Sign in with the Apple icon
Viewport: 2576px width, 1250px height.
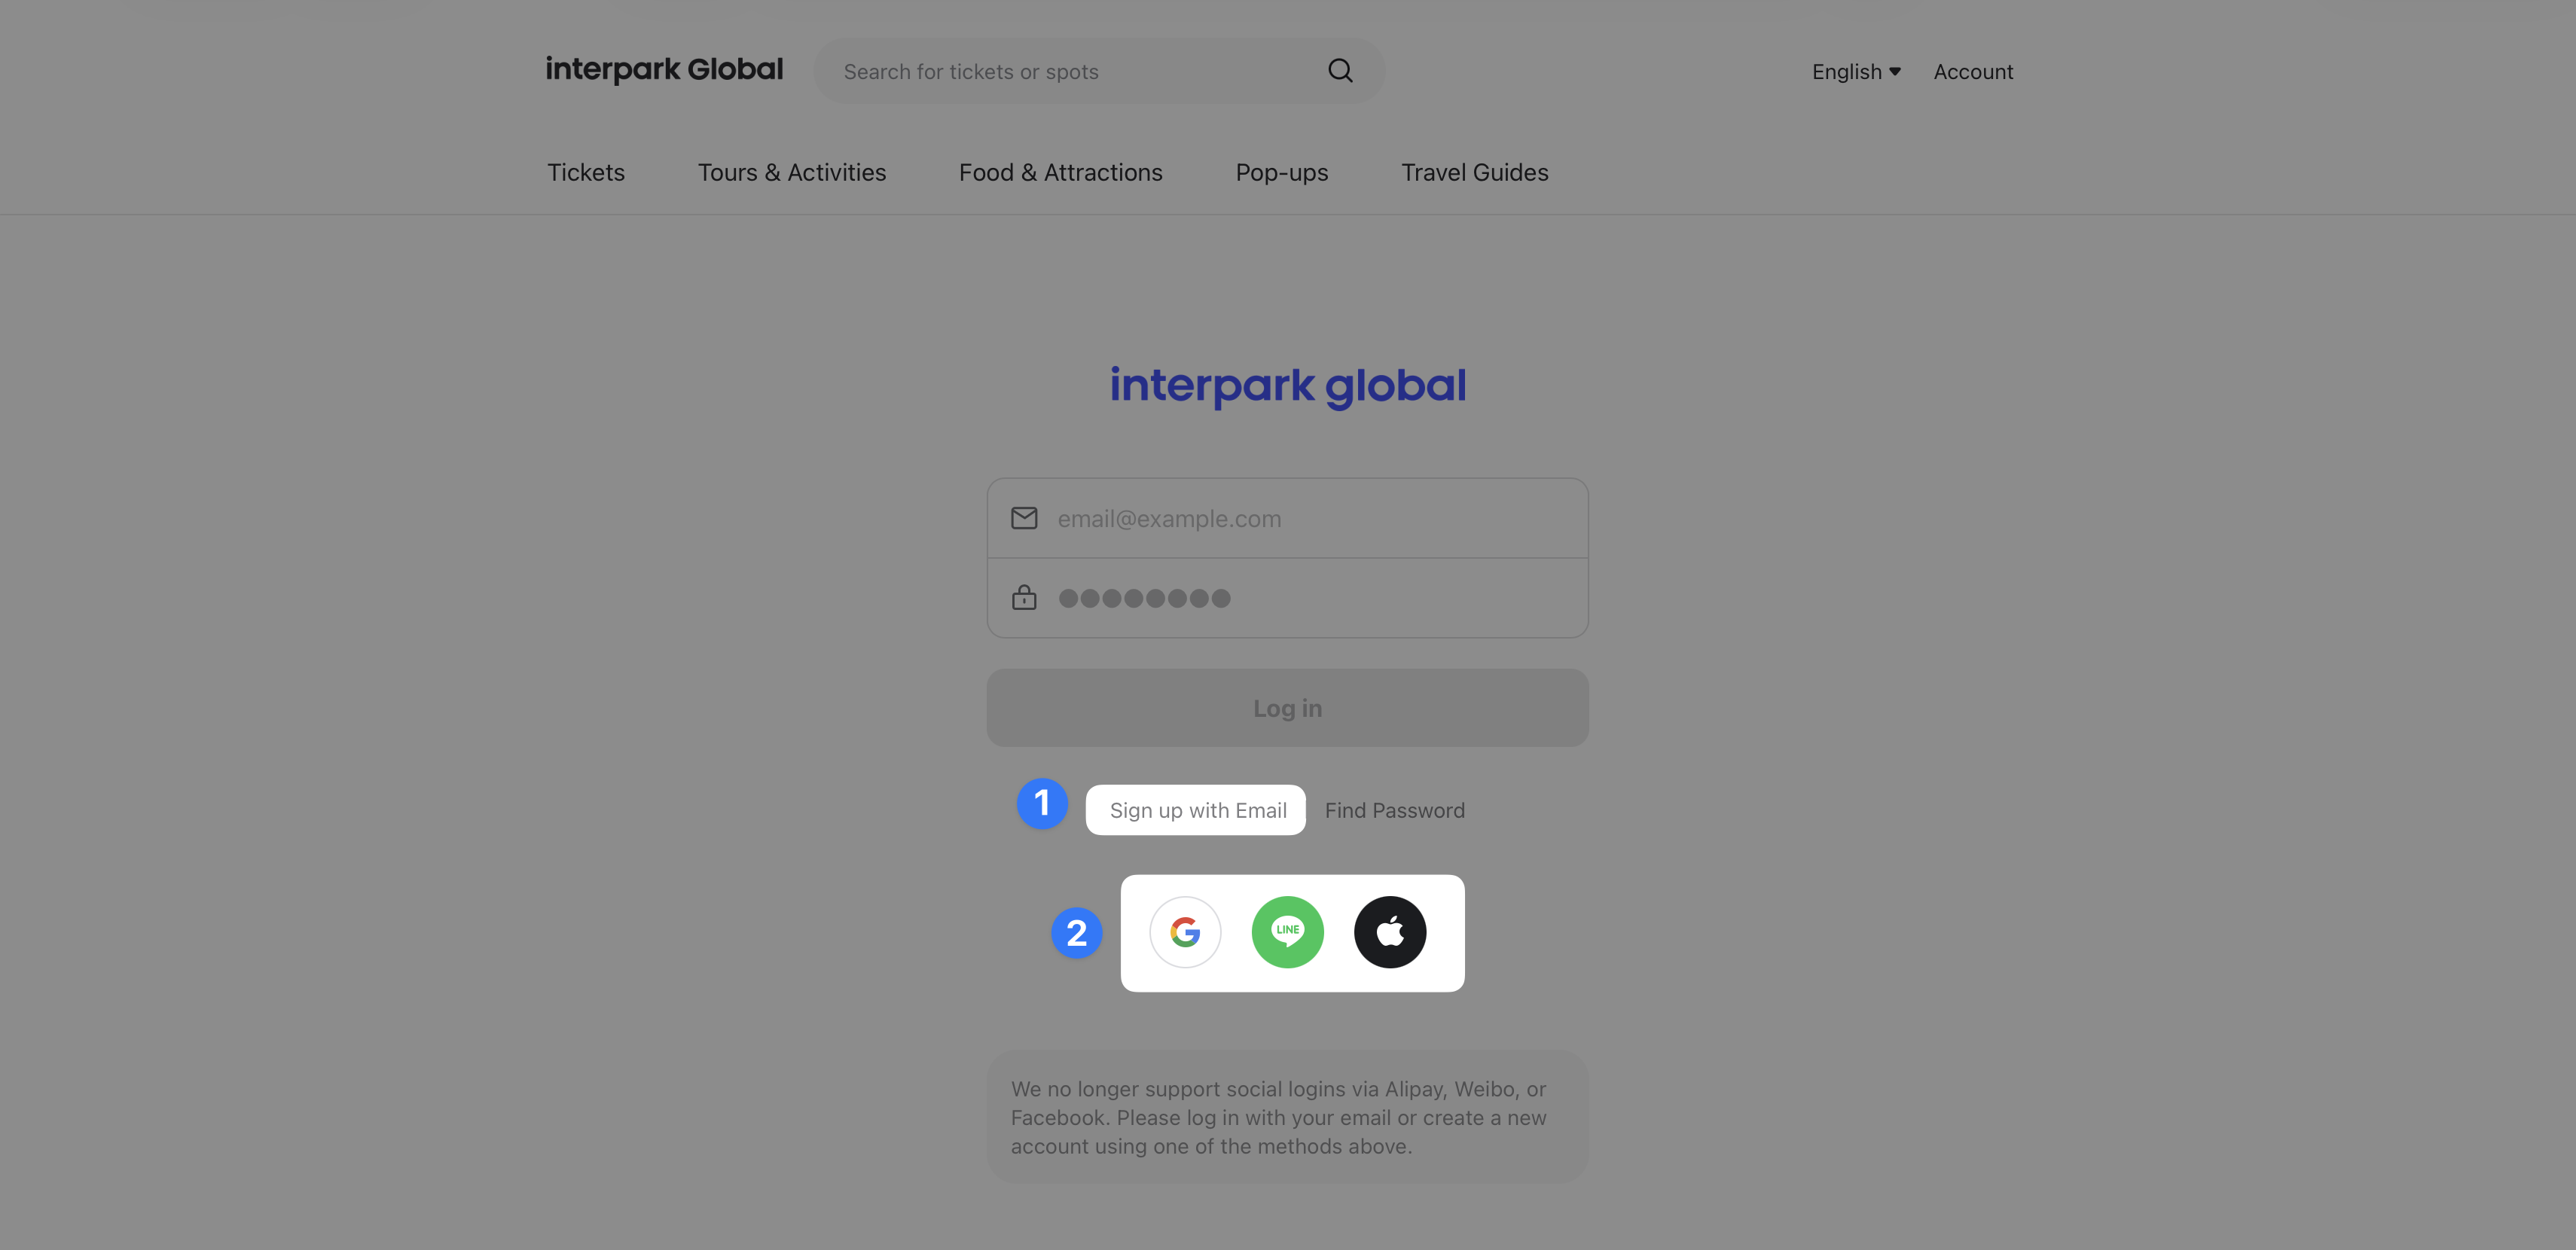coord(1389,932)
